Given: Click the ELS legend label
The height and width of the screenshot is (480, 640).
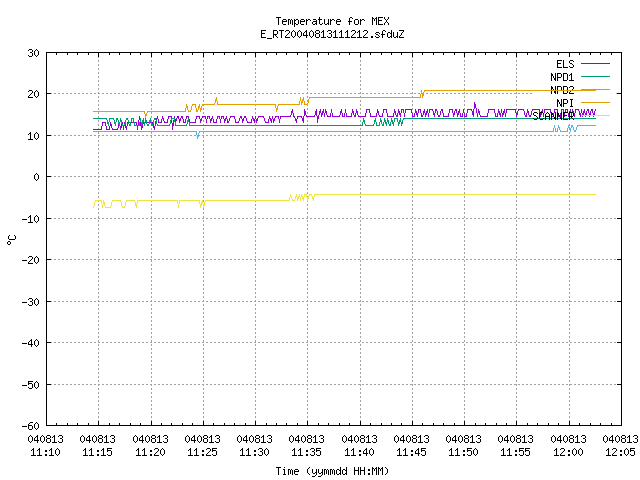Looking at the screenshot, I should 565,64.
